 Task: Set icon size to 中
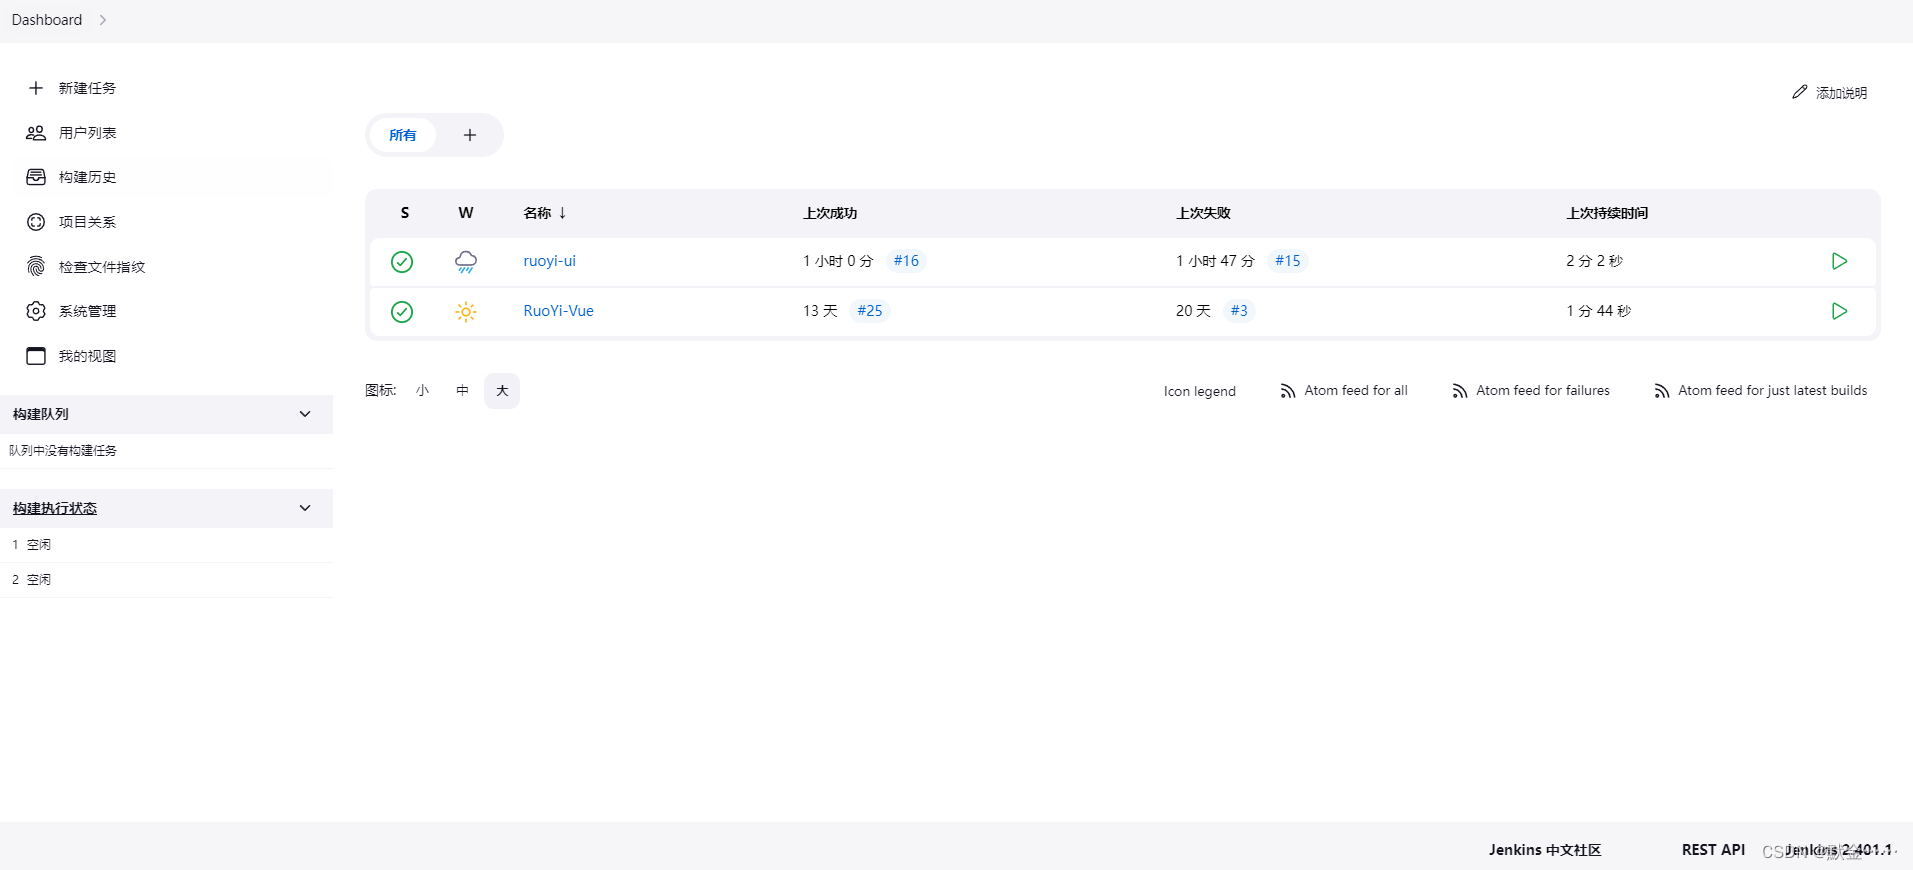point(462,391)
